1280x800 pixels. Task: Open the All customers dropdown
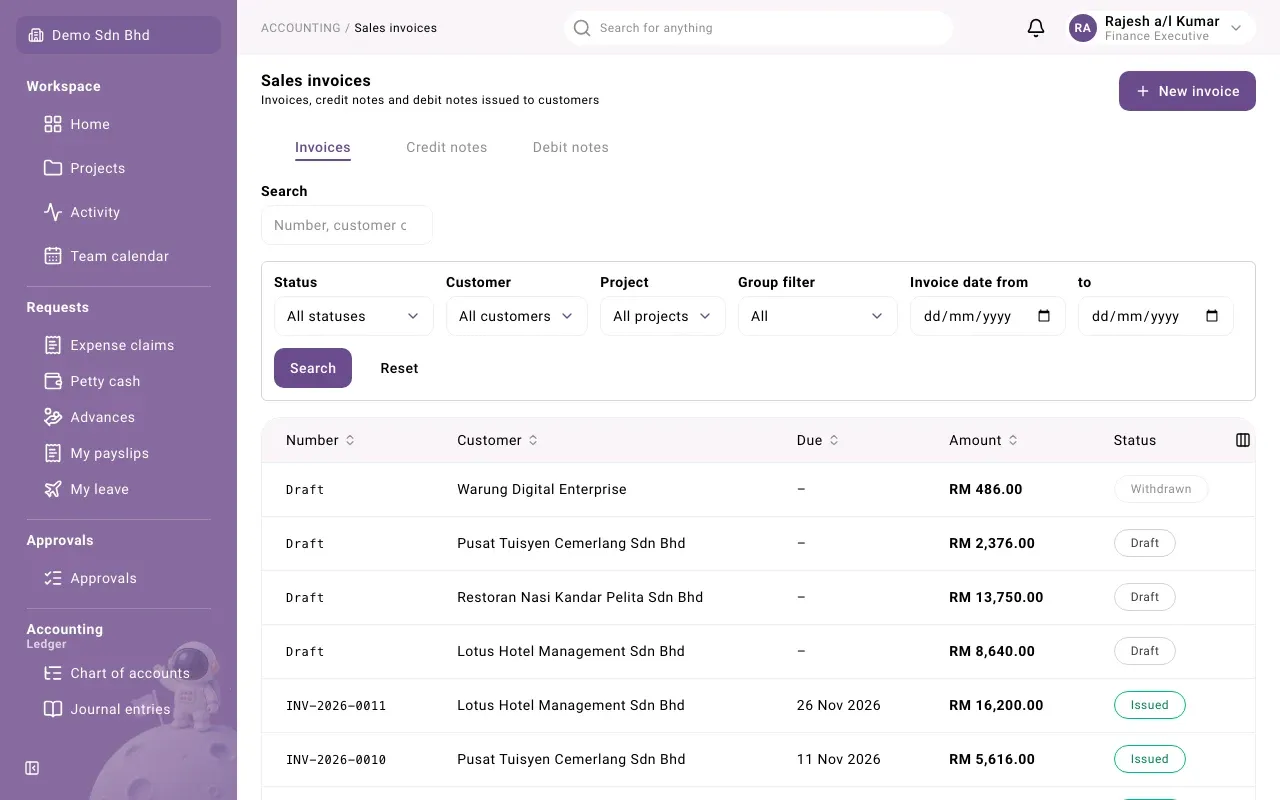coord(516,316)
